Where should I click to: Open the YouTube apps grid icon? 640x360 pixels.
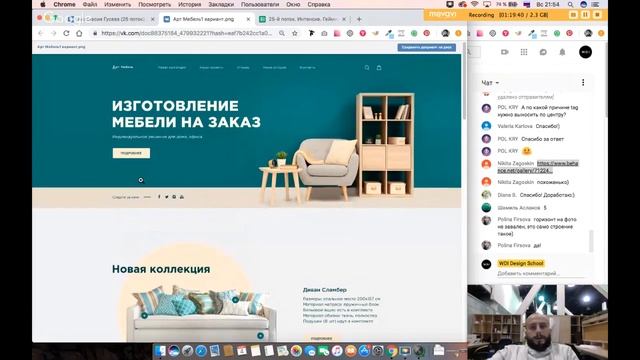pos(524,52)
